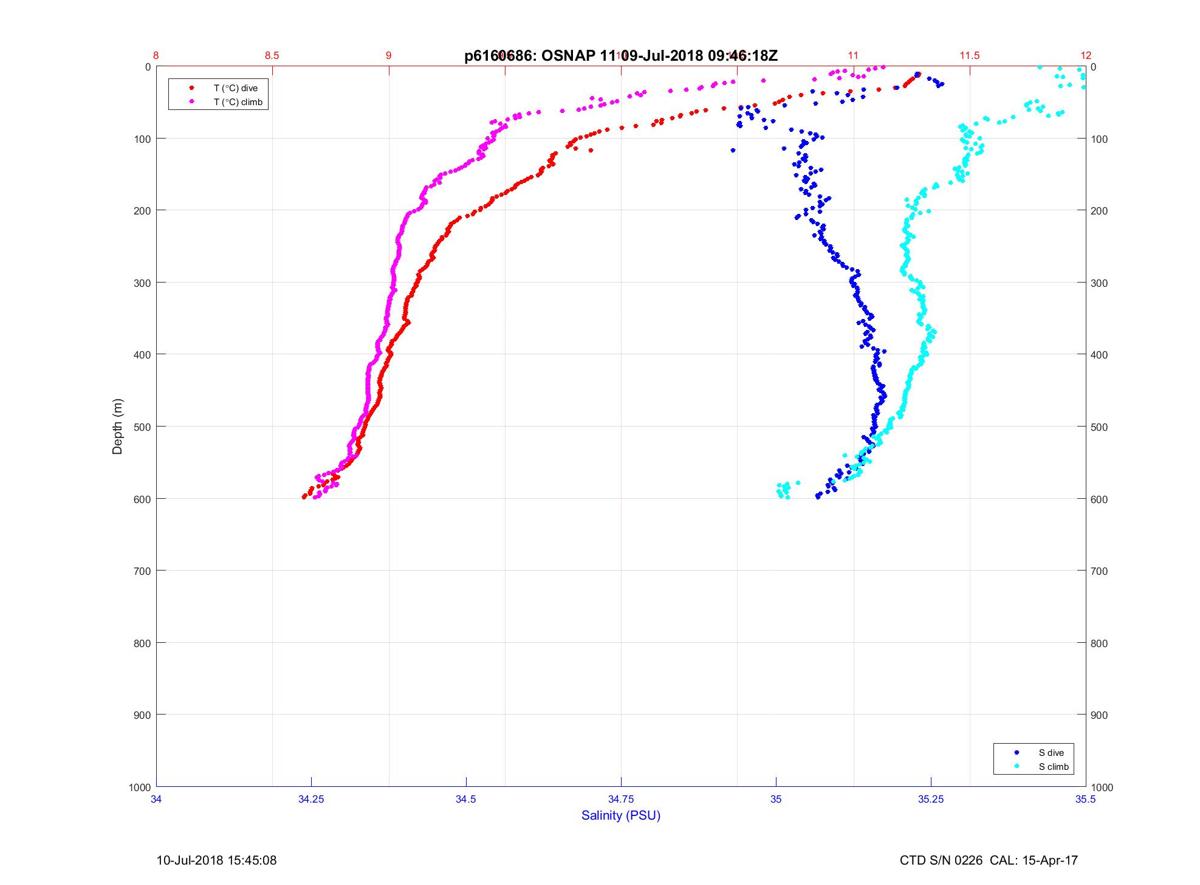The width and height of the screenshot is (1200, 885).
Task: Click the red temperature tick label 12
Action: (x=1086, y=56)
